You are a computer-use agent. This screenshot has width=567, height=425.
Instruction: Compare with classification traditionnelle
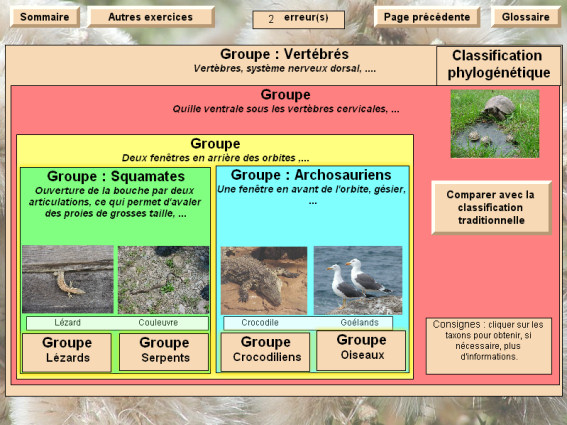tap(491, 208)
